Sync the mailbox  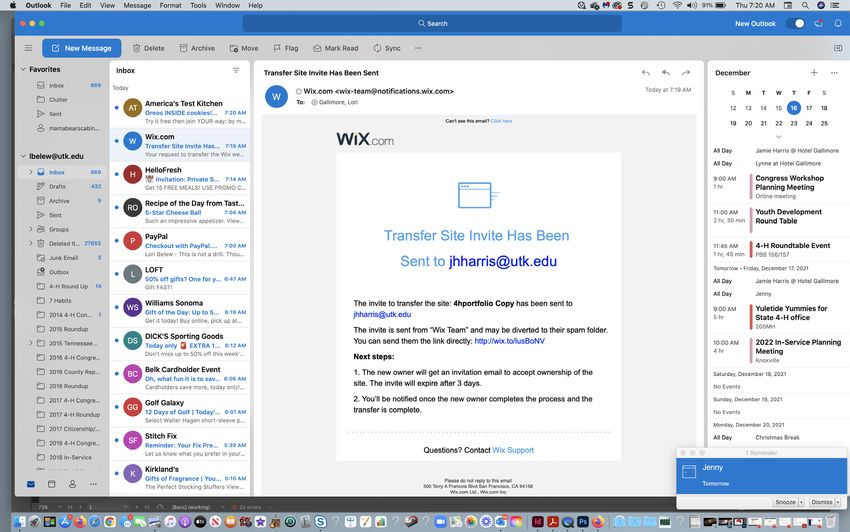387,48
